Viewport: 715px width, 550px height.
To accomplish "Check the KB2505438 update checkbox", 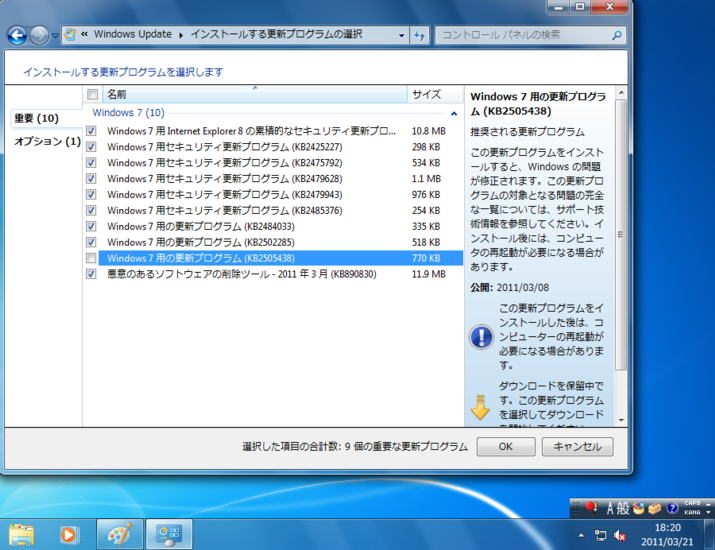I will click(x=91, y=258).
